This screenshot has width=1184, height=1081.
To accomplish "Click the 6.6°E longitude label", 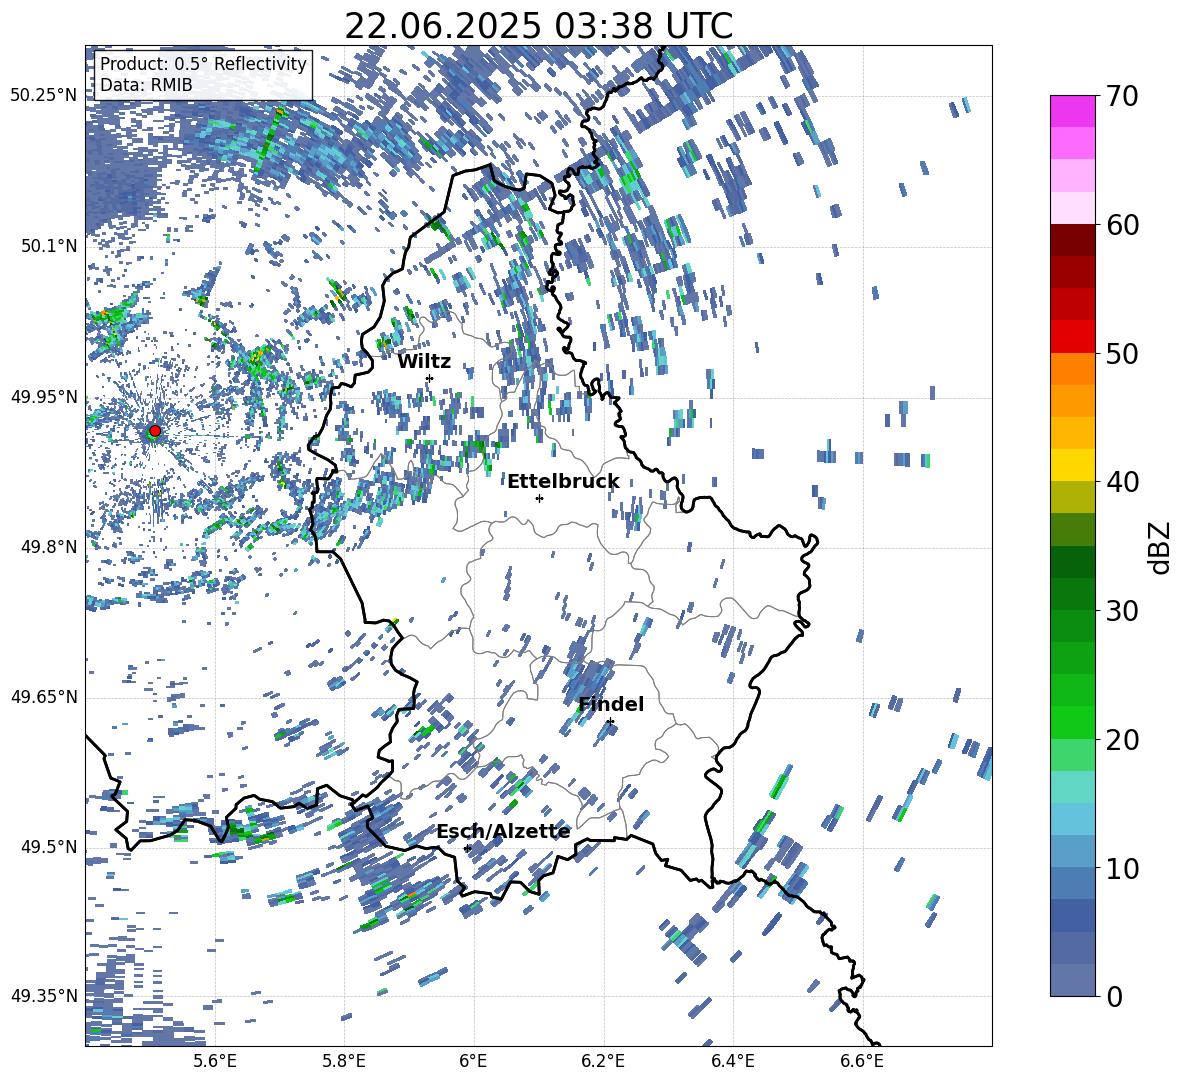I will pos(862,1061).
